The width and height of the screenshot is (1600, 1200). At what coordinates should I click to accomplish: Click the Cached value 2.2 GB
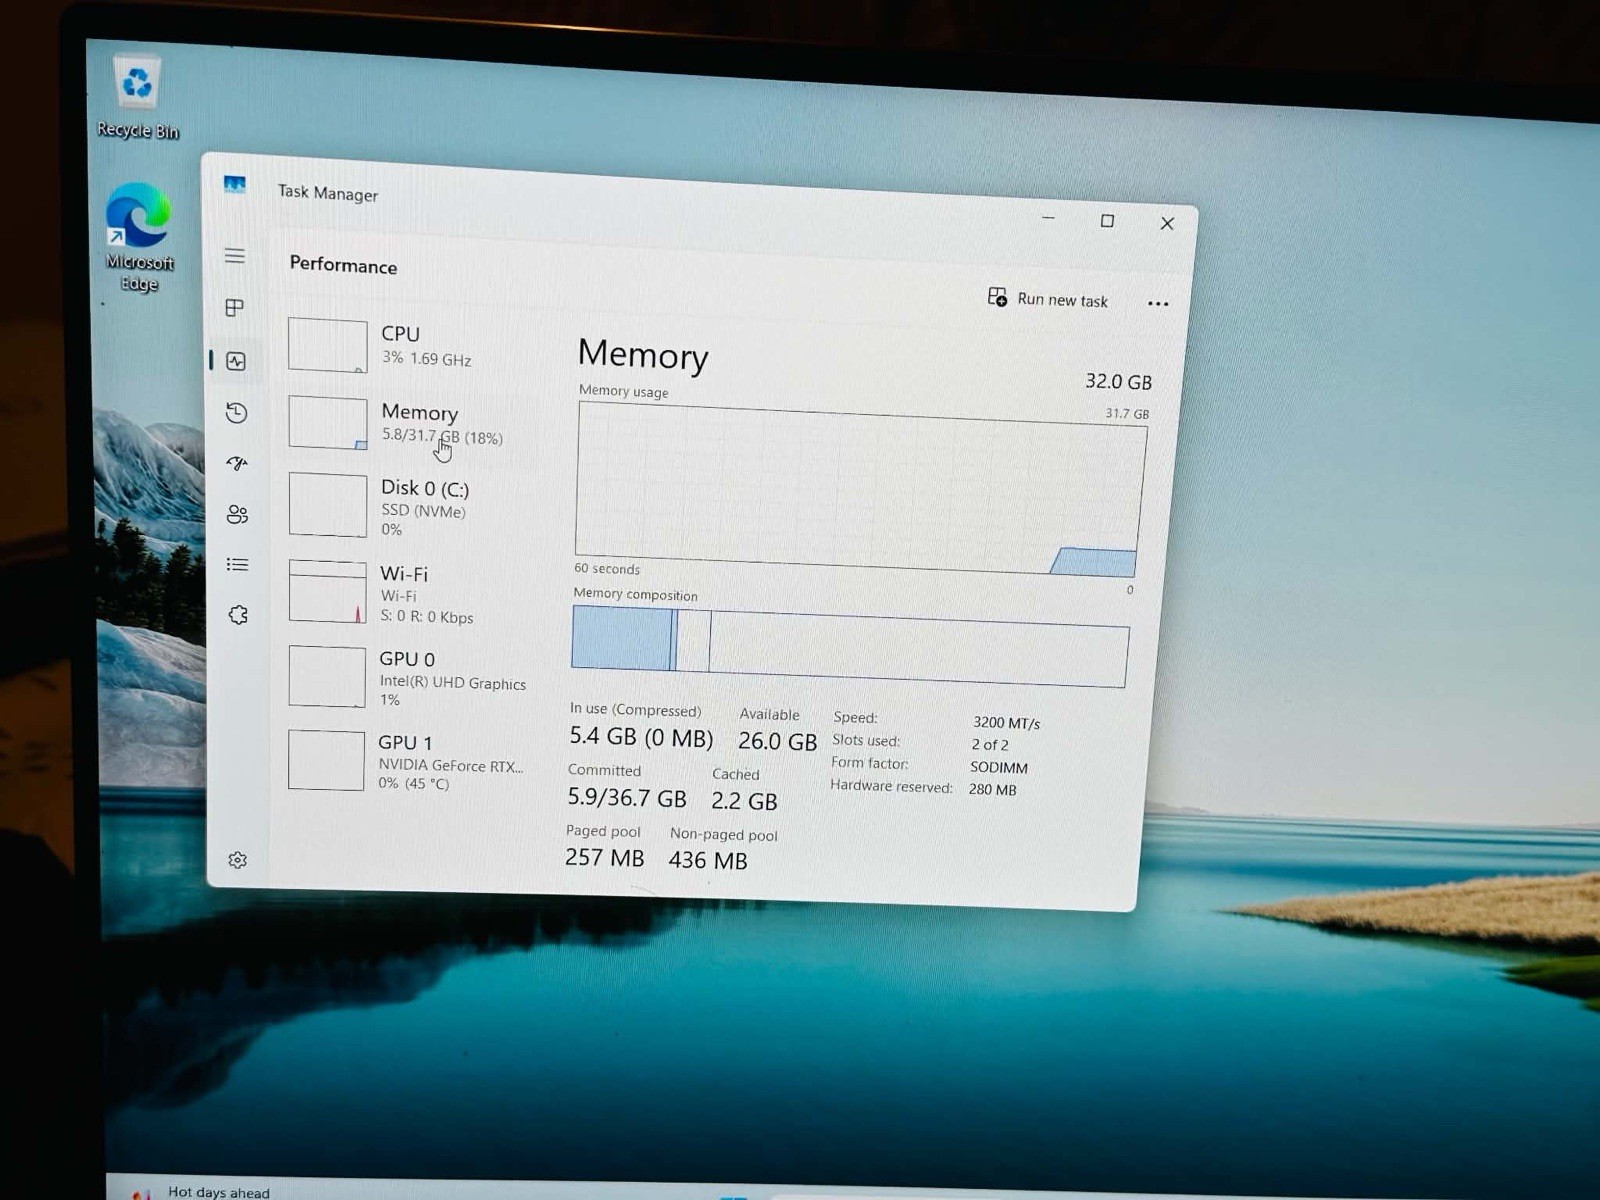744,801
